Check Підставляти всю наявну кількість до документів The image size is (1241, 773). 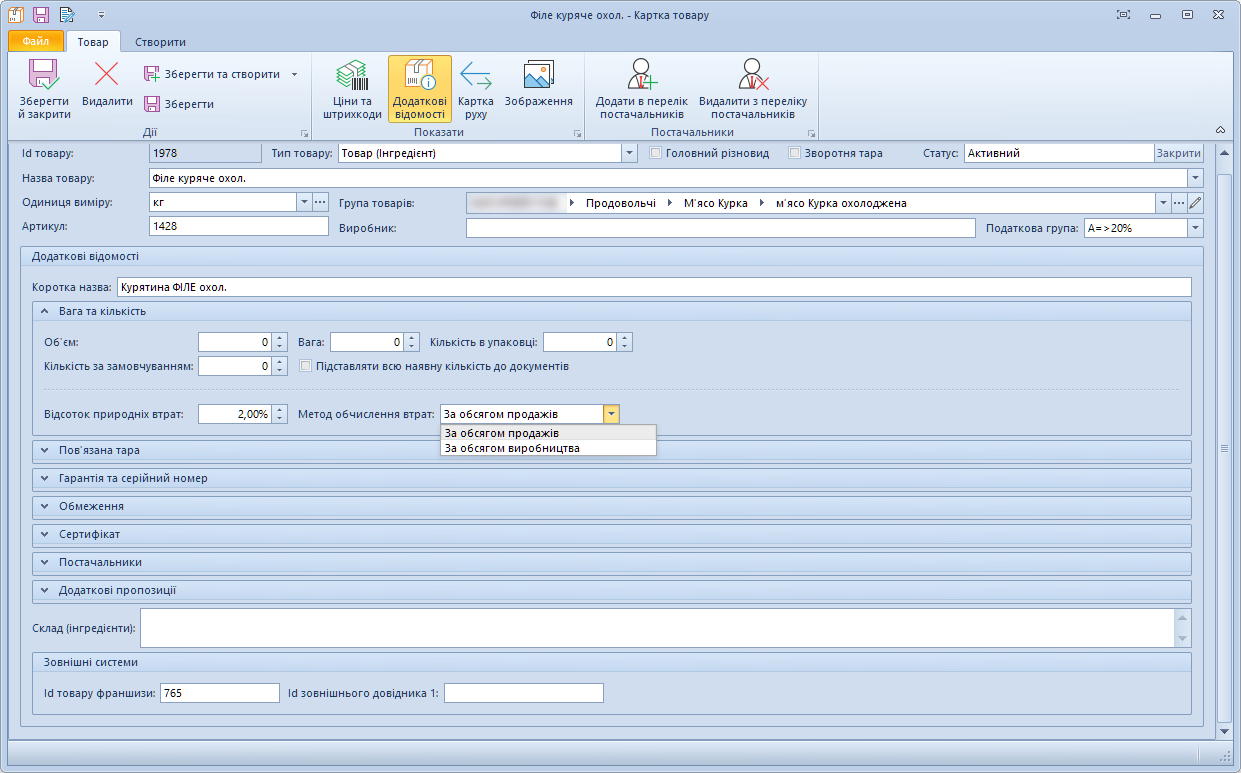[x=306, y=366]
